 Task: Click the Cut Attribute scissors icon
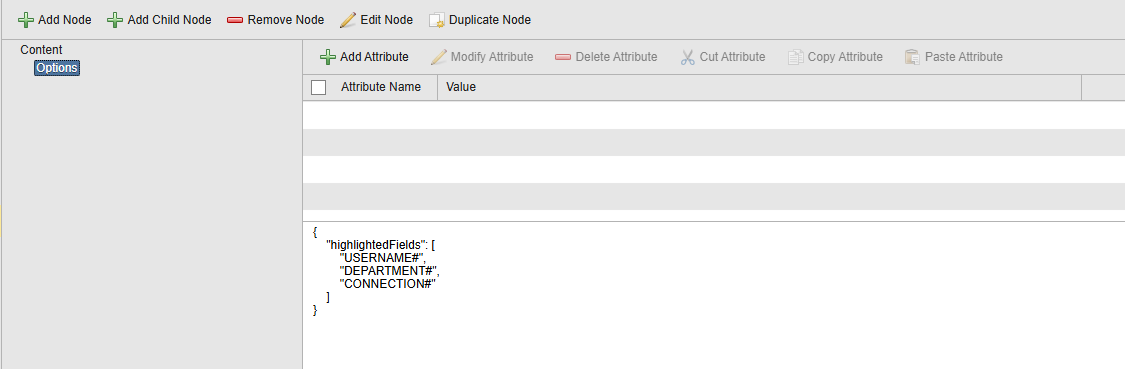tap(687, 57)
